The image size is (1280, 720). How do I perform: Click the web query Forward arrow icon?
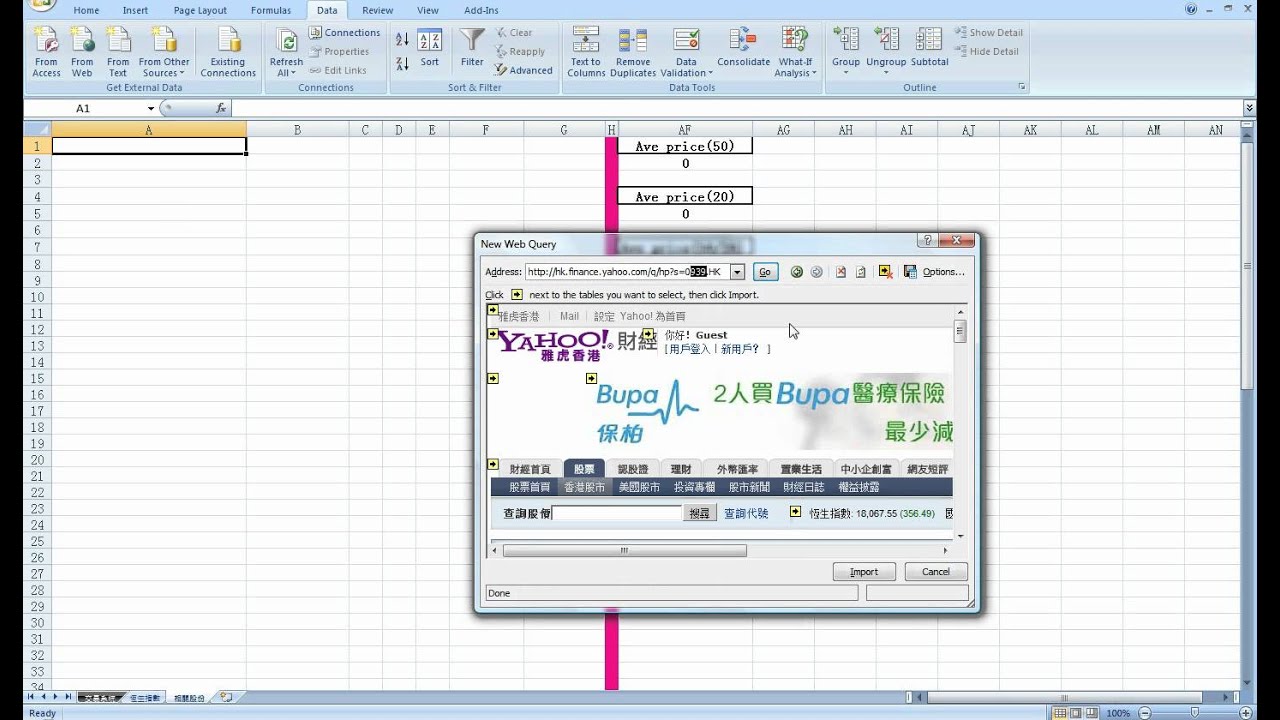[x=816, y=272]
